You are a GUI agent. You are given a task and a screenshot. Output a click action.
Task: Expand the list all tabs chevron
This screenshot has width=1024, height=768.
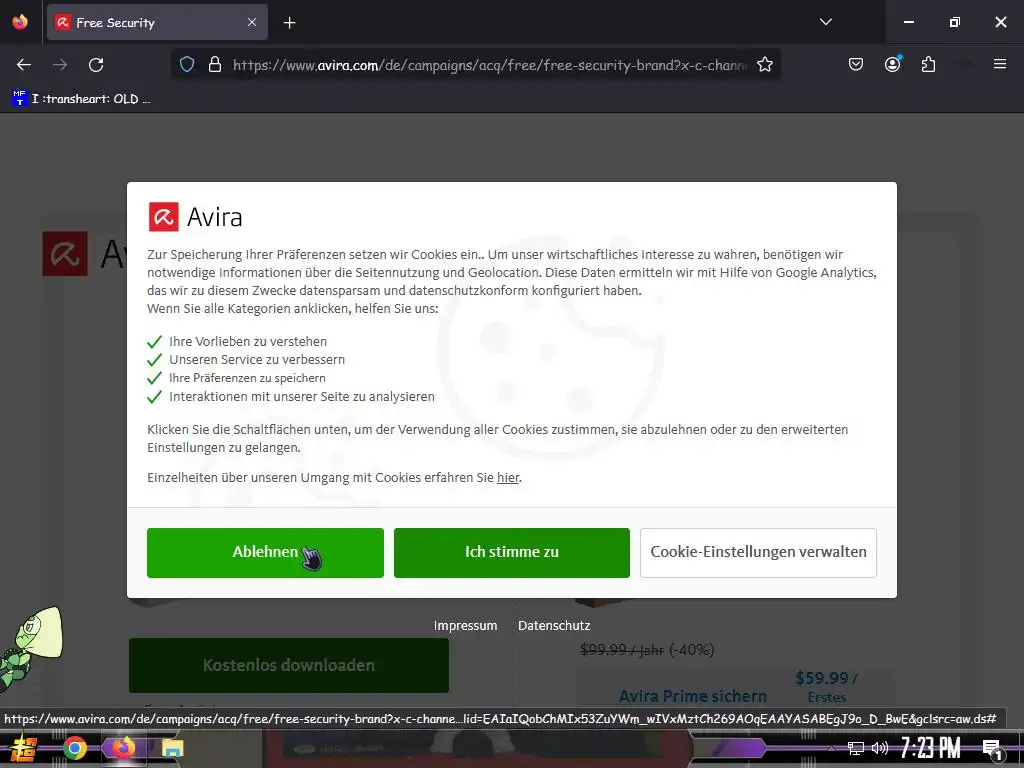pos(825,22)
